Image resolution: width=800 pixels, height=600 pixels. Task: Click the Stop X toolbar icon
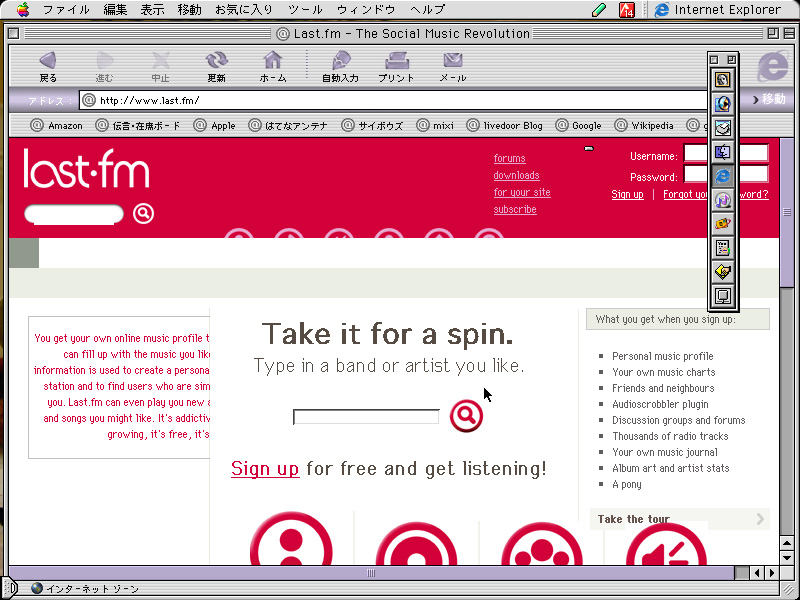point(160,61)
